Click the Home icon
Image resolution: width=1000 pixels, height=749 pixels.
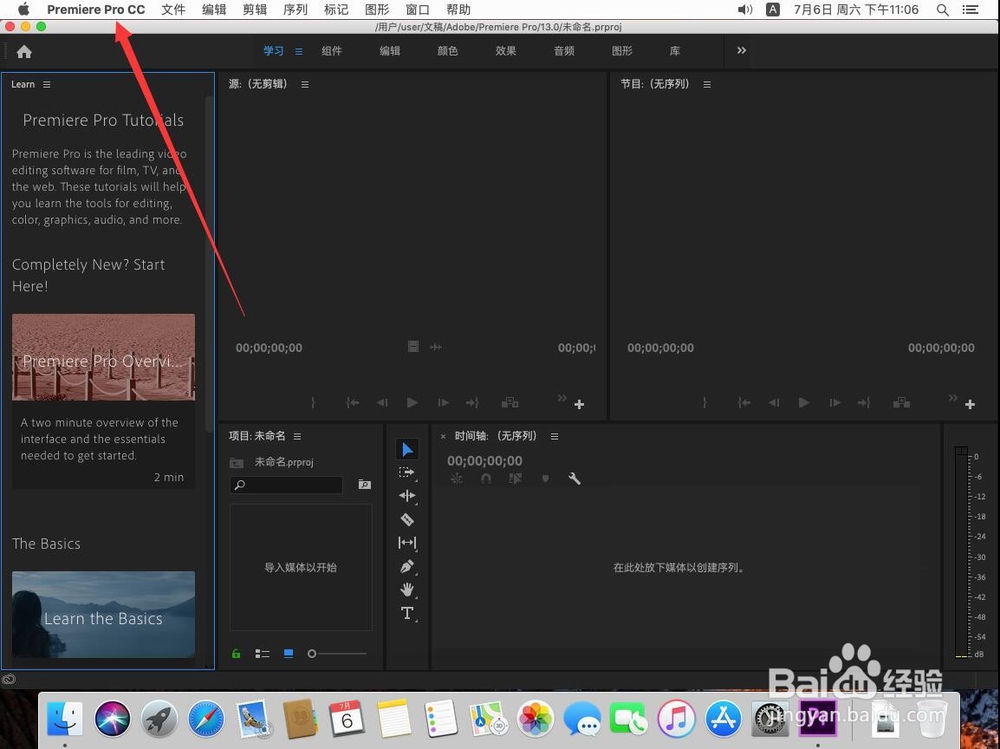click(24, 52)
